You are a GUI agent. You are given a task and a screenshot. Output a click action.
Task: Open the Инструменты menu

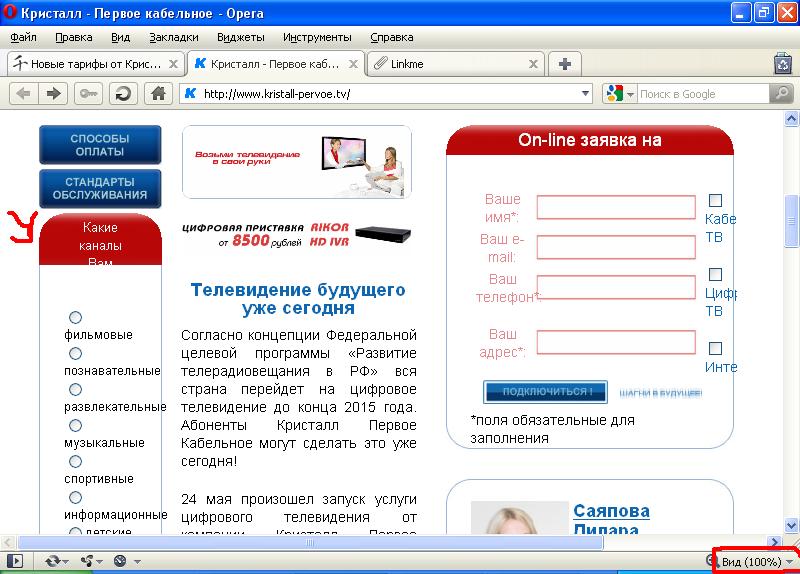317,37
